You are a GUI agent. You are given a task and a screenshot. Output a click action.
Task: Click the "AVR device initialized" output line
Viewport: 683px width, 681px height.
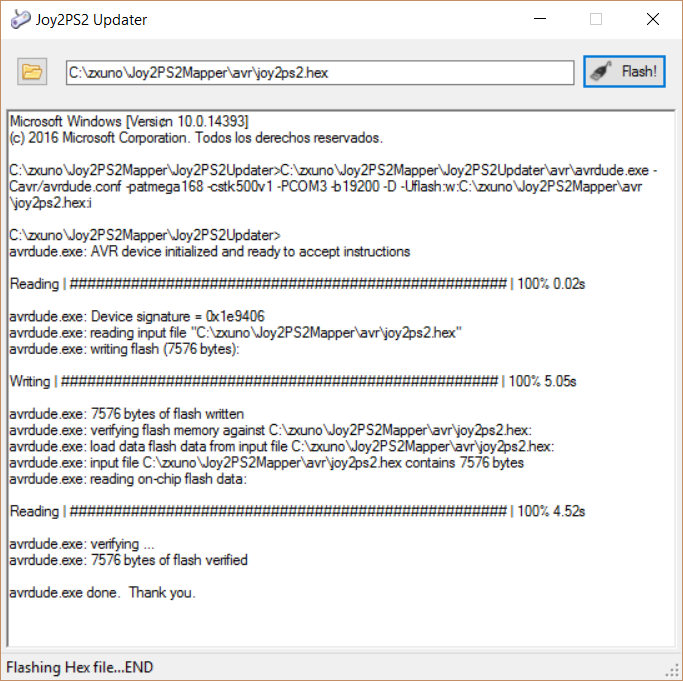[x=209, y=251]
